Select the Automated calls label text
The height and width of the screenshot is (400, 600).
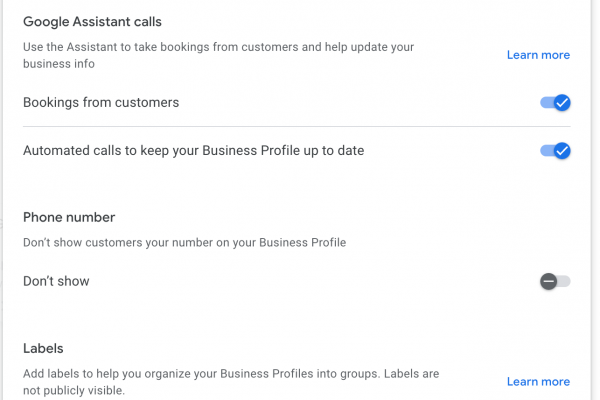point(193,151)
